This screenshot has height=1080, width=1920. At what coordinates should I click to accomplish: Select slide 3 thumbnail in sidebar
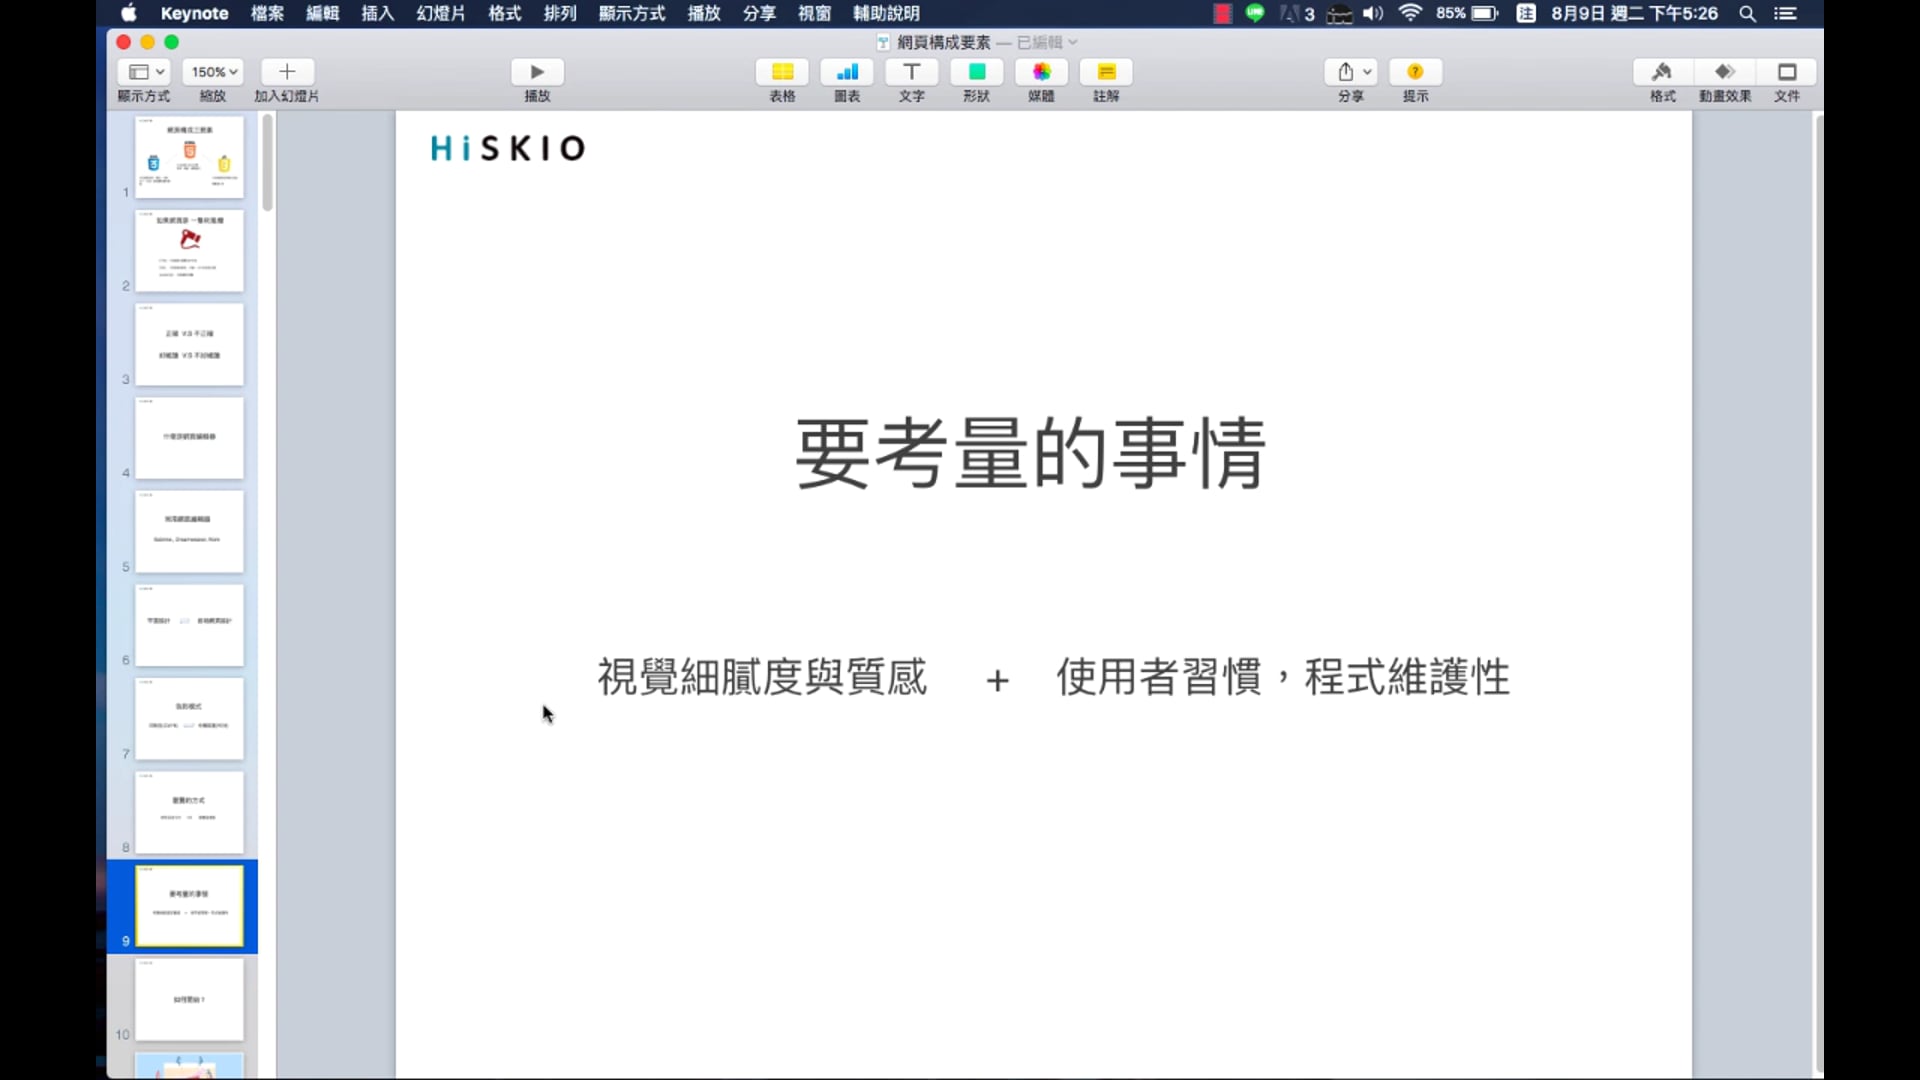pyautogui.click(x=190, y=344)
